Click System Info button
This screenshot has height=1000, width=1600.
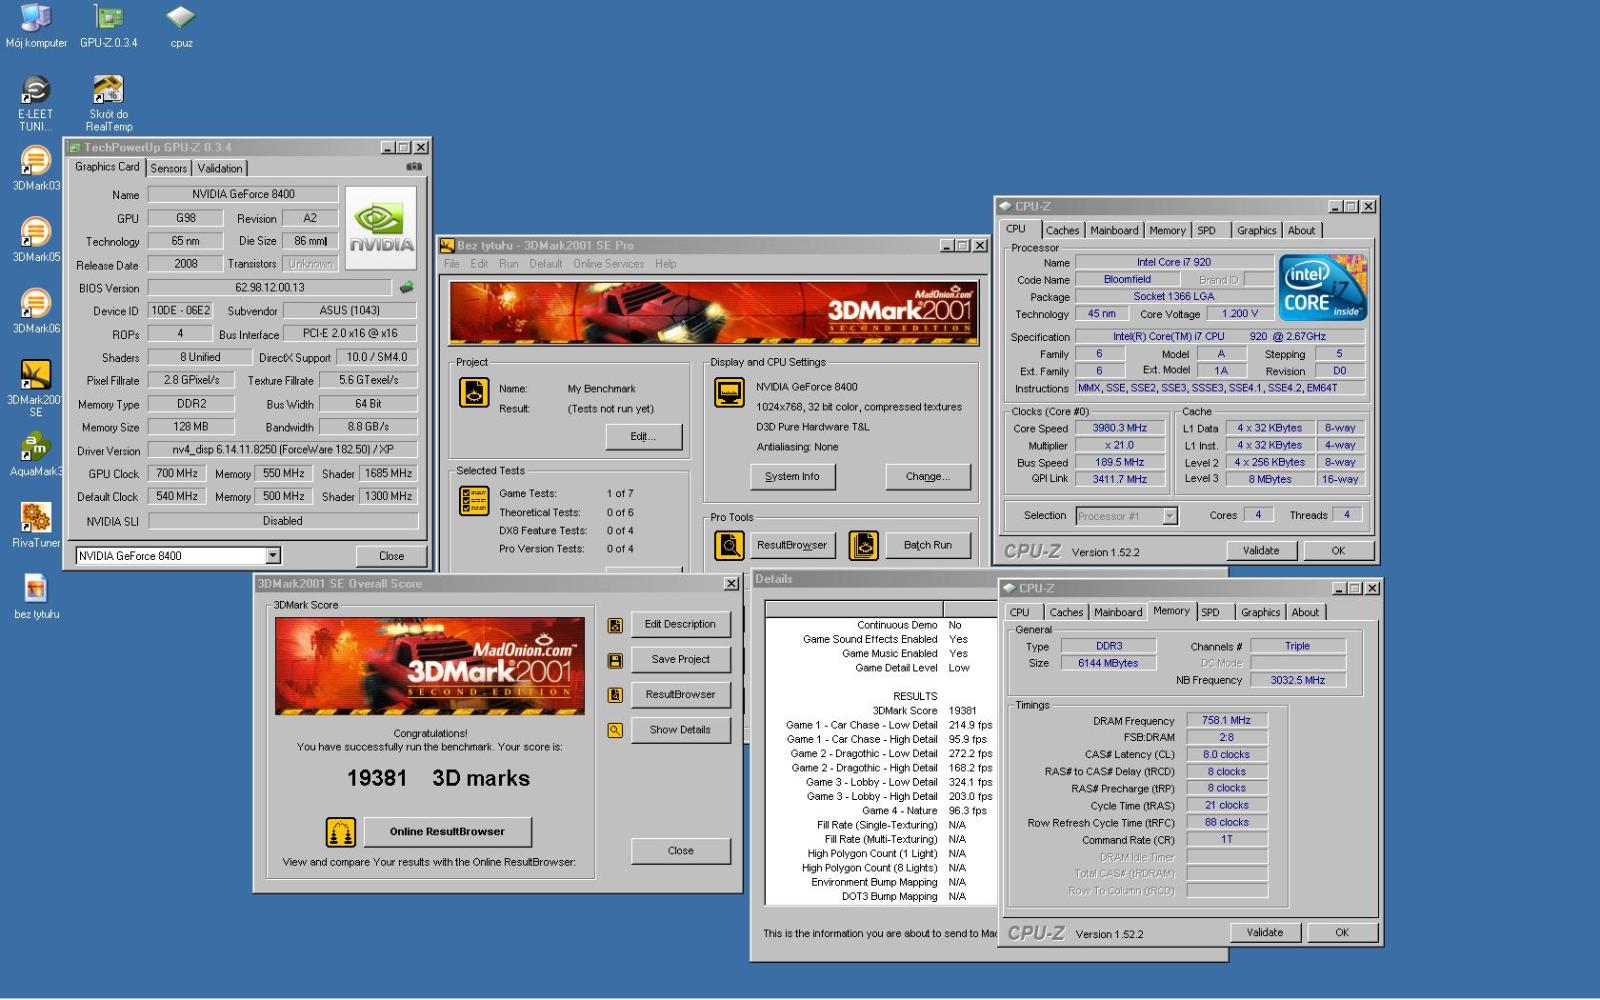(792, 477)
